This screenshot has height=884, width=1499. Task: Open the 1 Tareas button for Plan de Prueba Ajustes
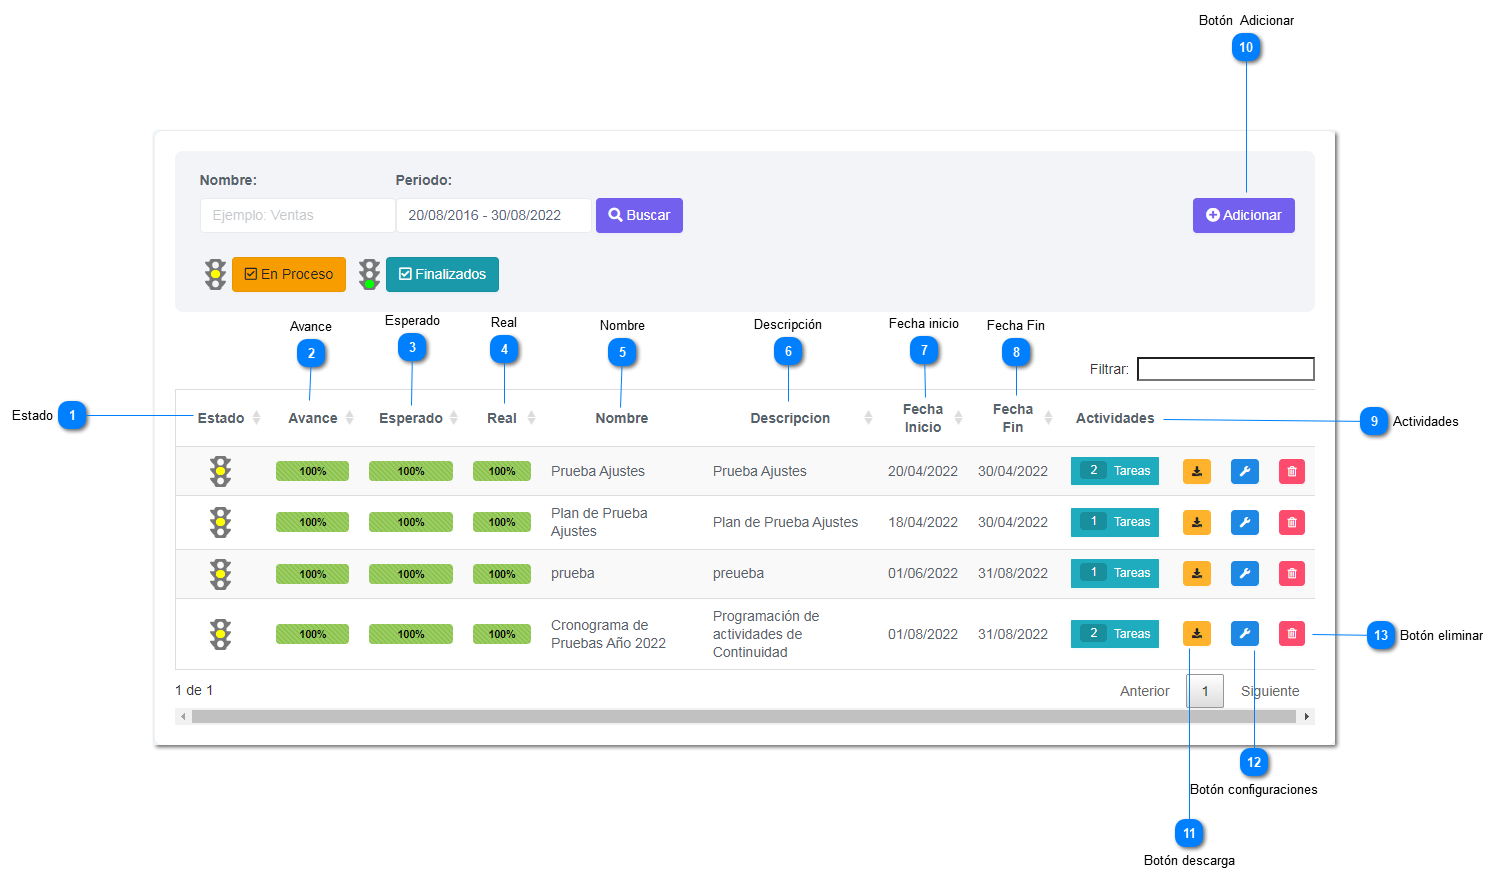(1115, 522)
